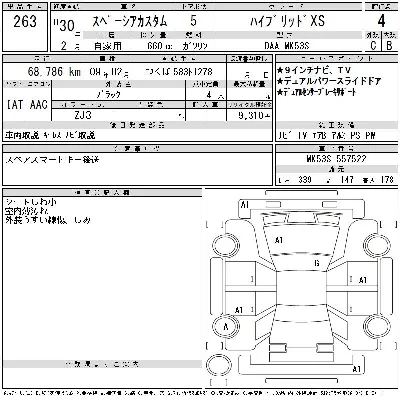This screenshot has width=400, height=400.
Task: Click the A1 mark on the front bumper corner
Action: point(245,205)
